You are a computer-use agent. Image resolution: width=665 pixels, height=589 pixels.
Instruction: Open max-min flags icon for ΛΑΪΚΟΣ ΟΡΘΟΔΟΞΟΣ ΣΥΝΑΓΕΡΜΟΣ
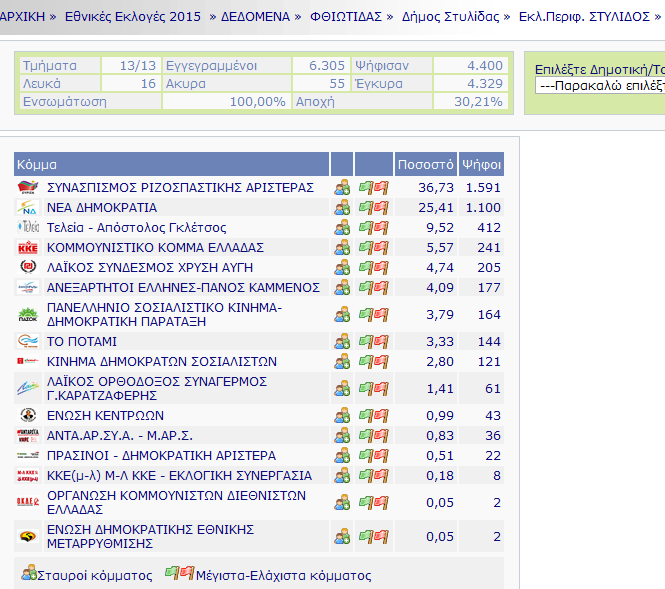point(373,388)
